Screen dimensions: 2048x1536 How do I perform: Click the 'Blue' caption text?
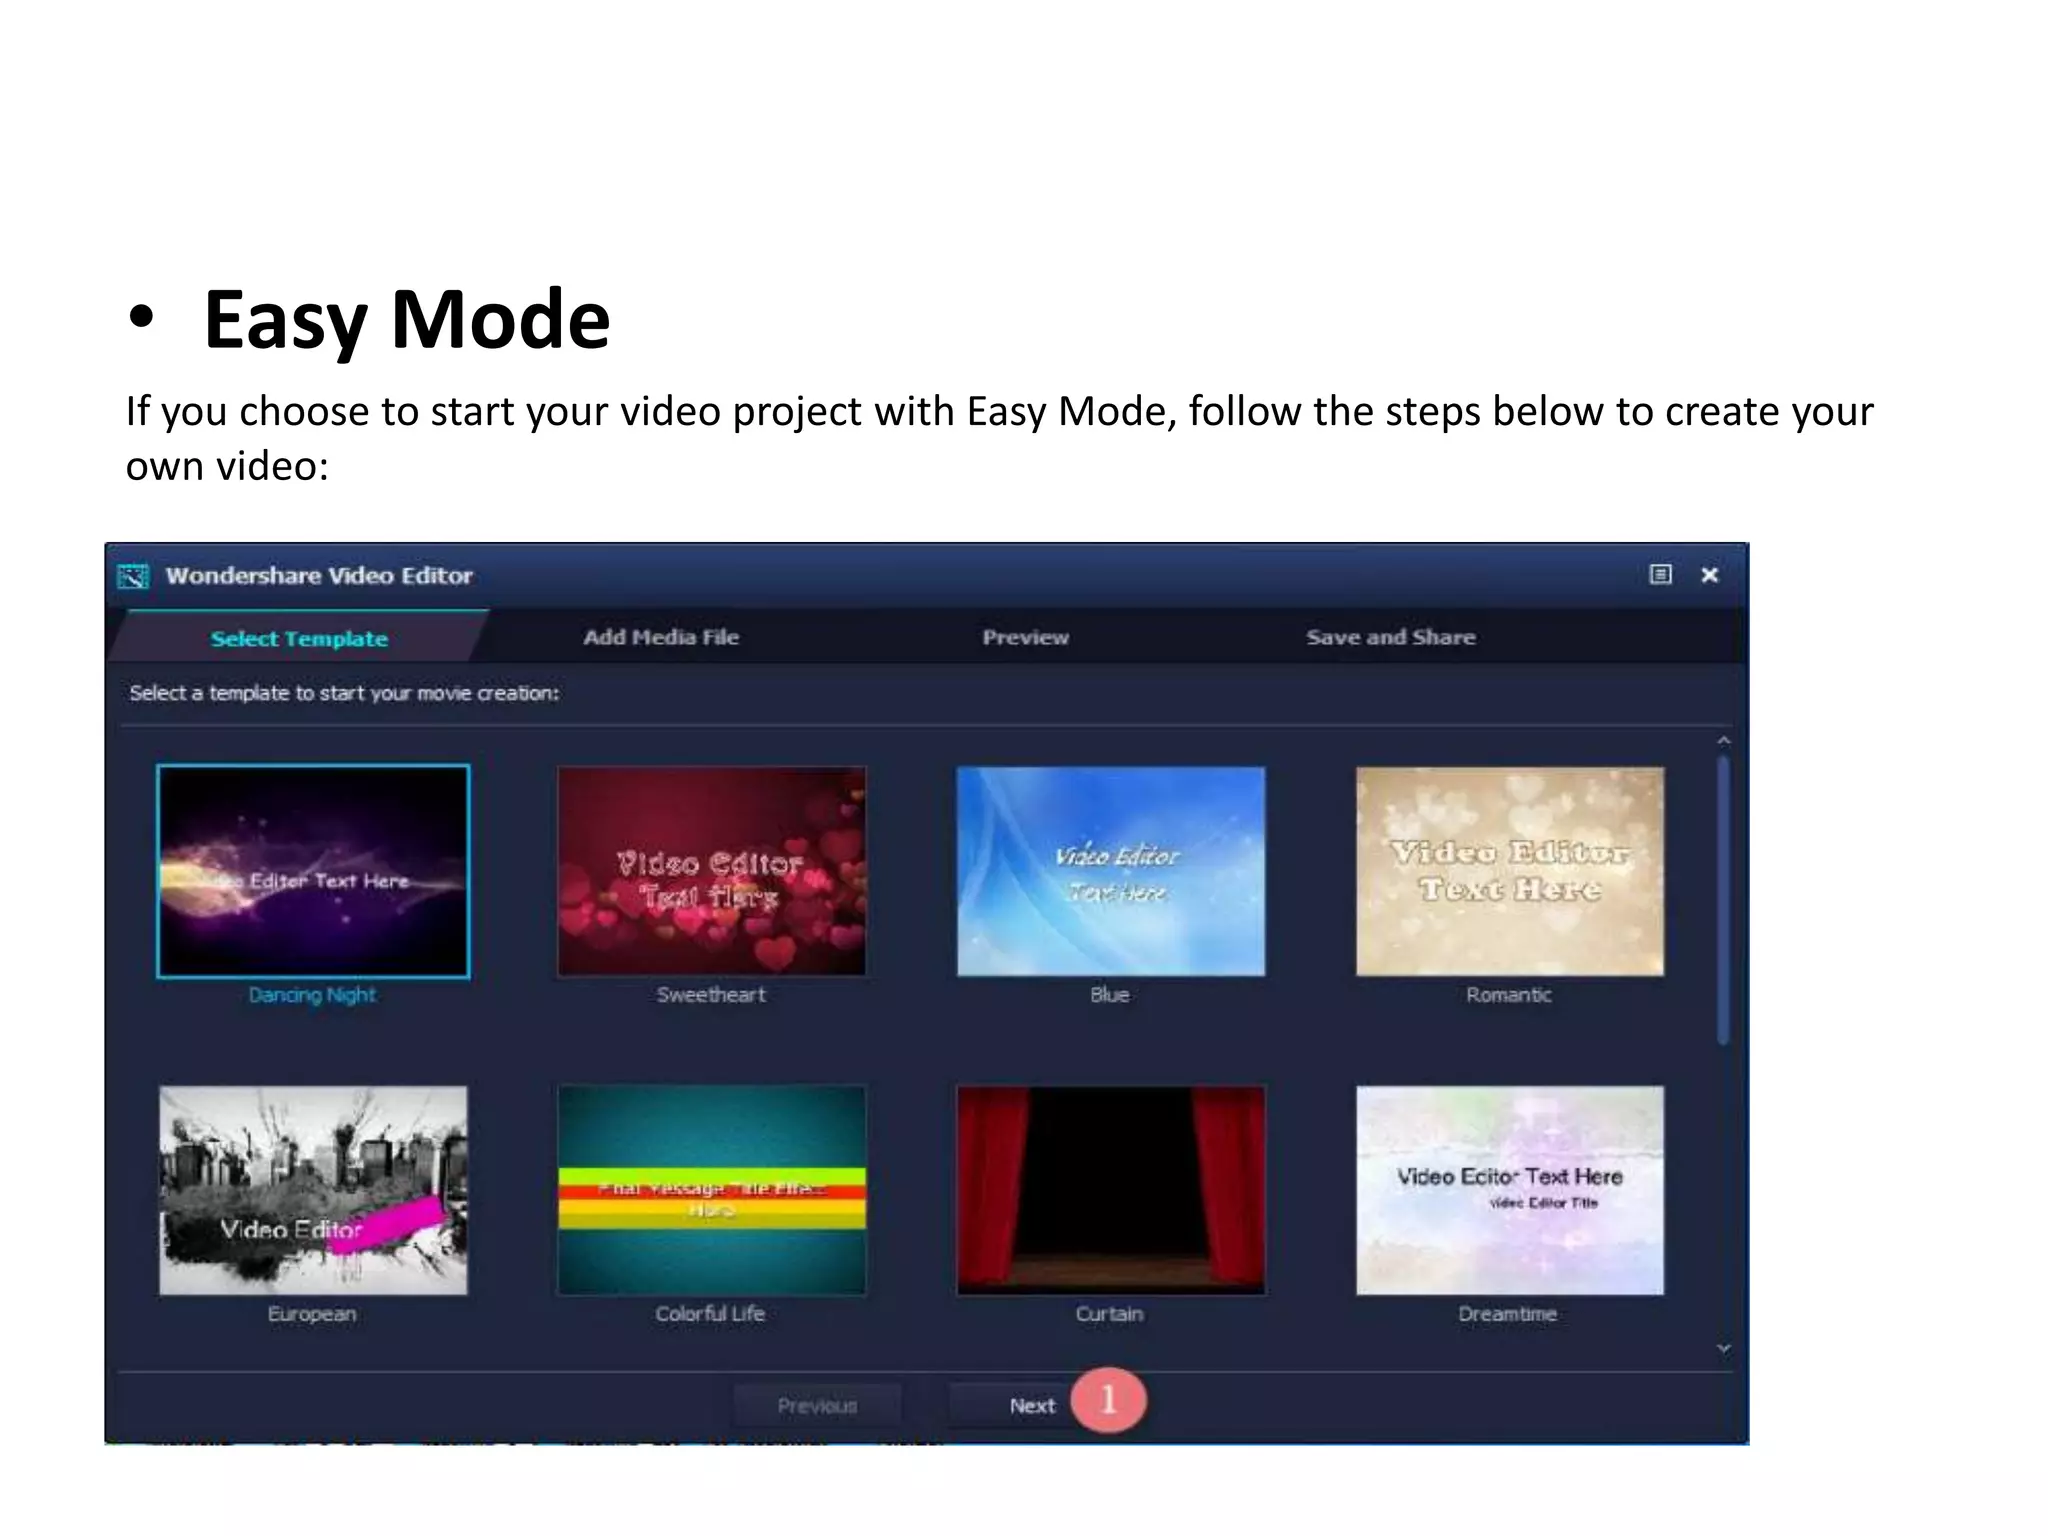pos(1110,995)
